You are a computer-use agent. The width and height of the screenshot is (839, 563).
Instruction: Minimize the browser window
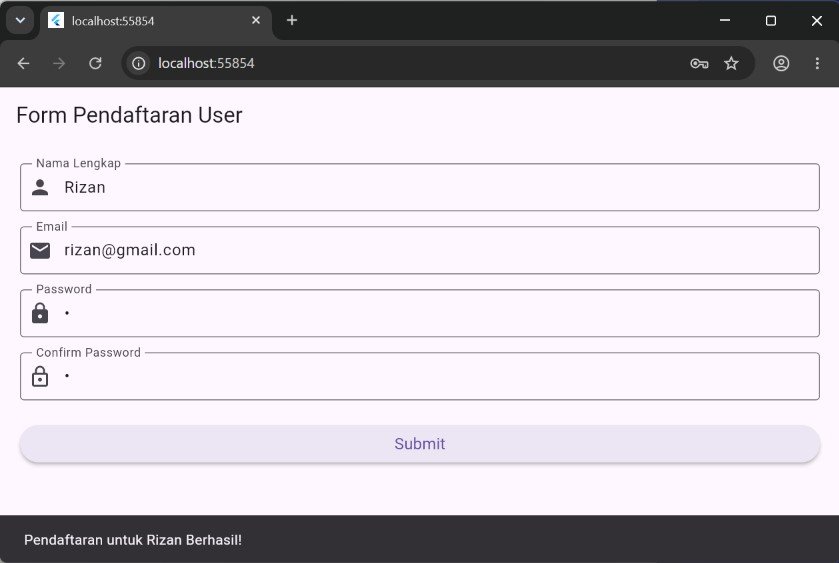click(x=725, y=20)
